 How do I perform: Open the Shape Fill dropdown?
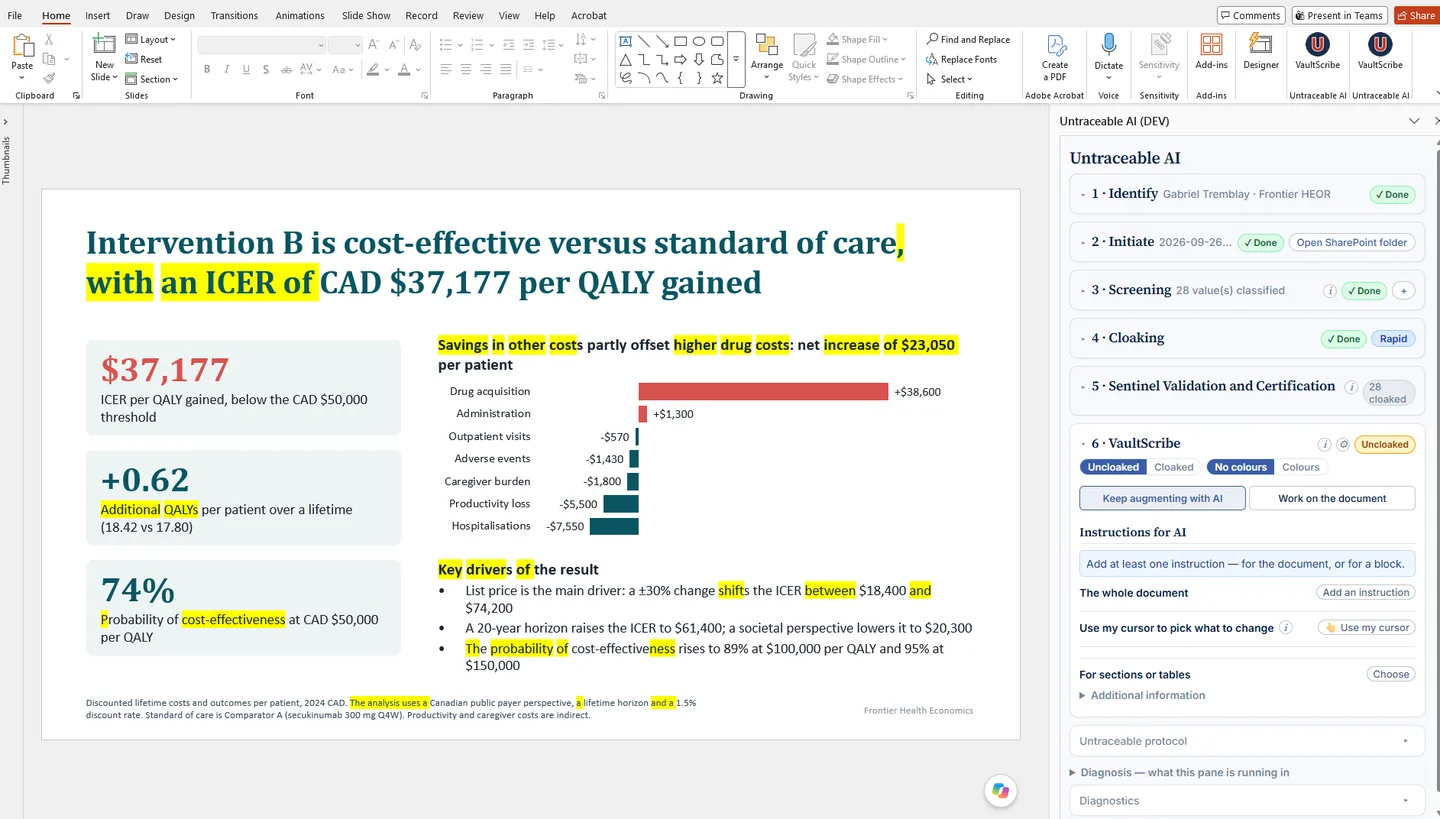pos(857,40)
